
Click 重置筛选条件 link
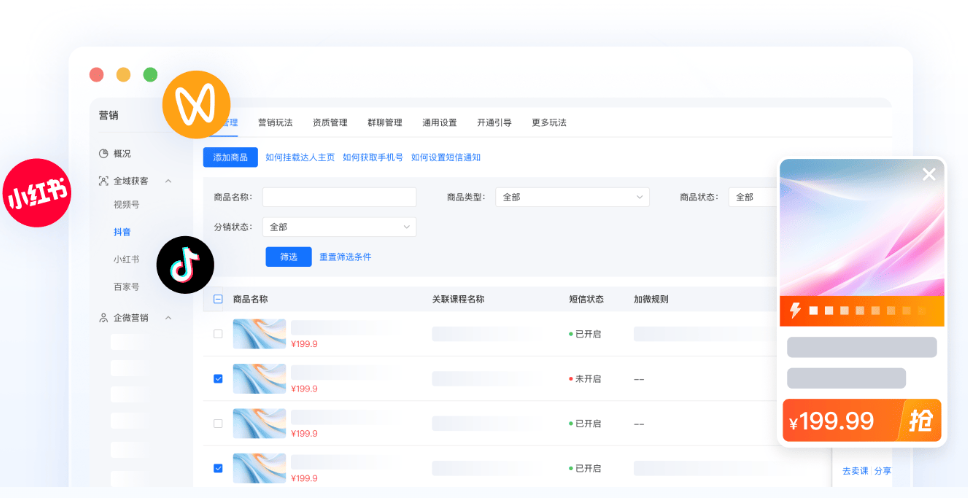pyautogui.click(x=345, y=257)
